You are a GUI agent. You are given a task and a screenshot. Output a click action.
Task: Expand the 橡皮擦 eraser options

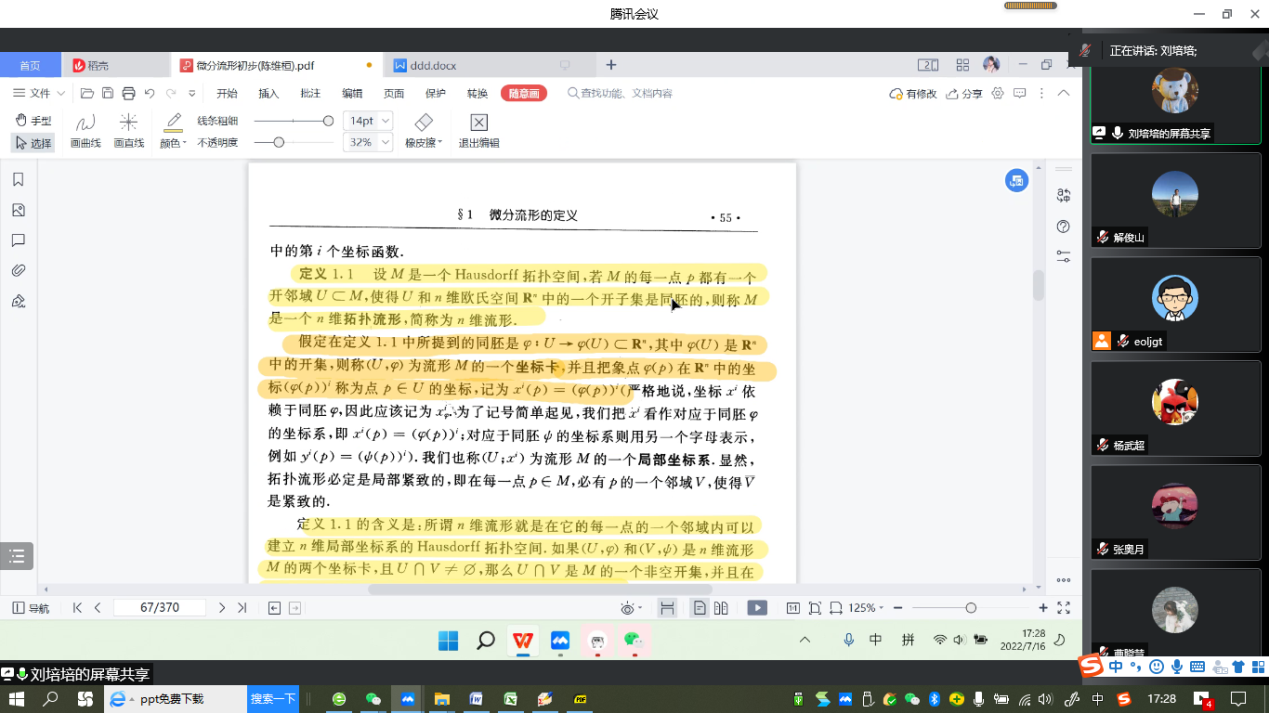pyautogui.click(x=424, y=131)
